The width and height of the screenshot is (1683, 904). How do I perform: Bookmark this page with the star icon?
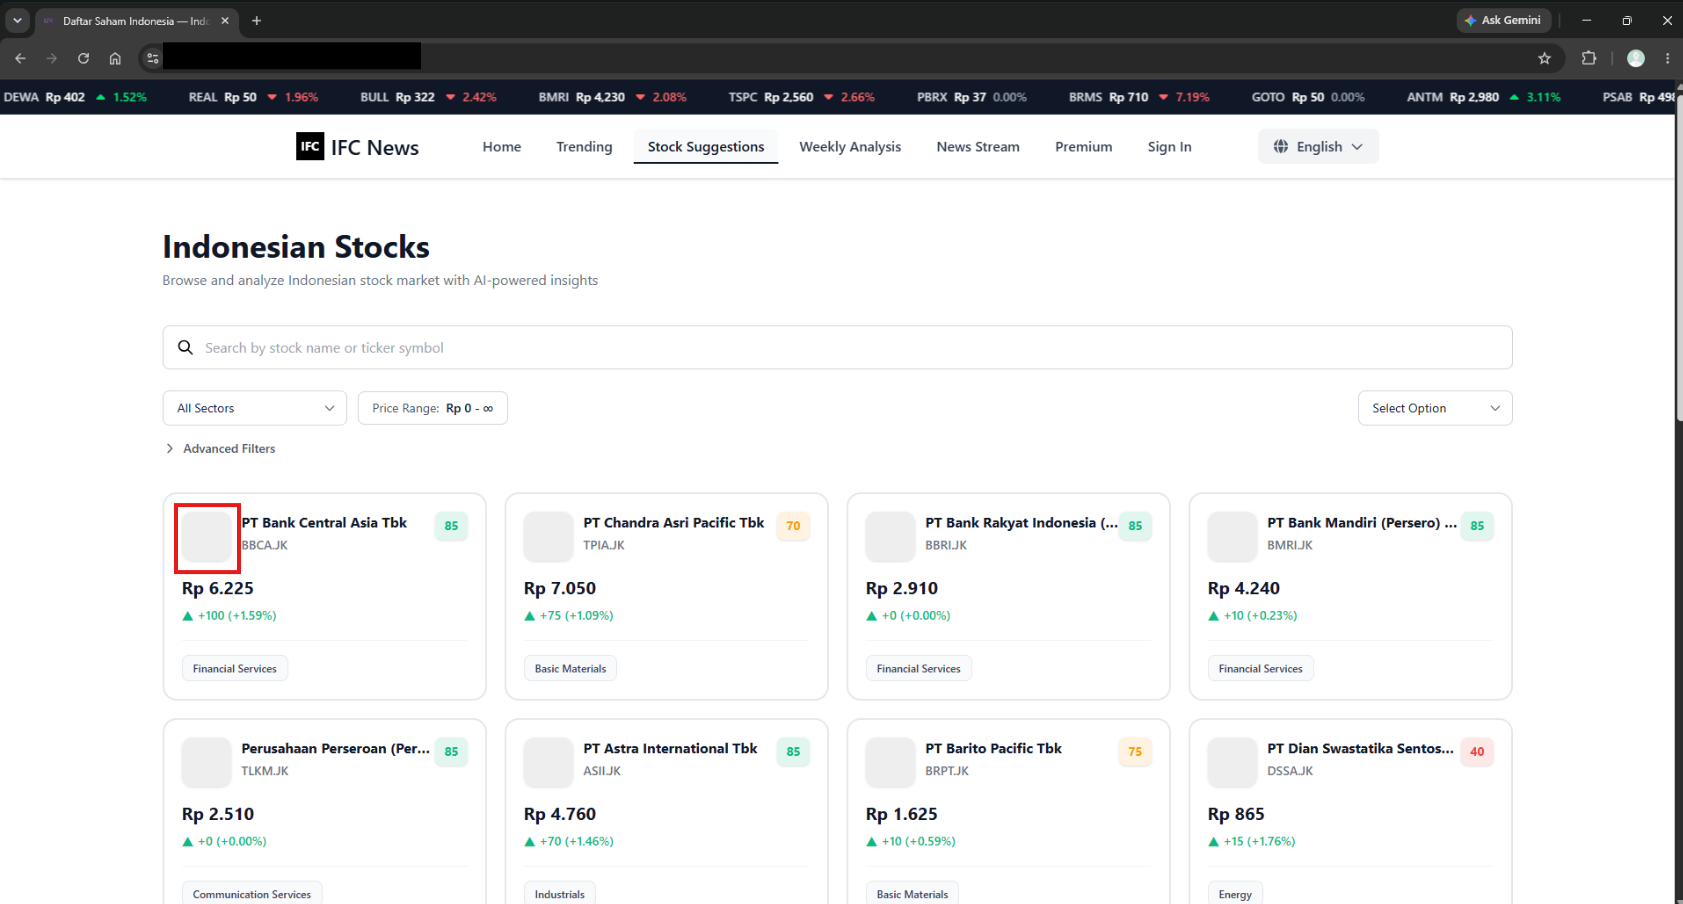point(1544,58)
